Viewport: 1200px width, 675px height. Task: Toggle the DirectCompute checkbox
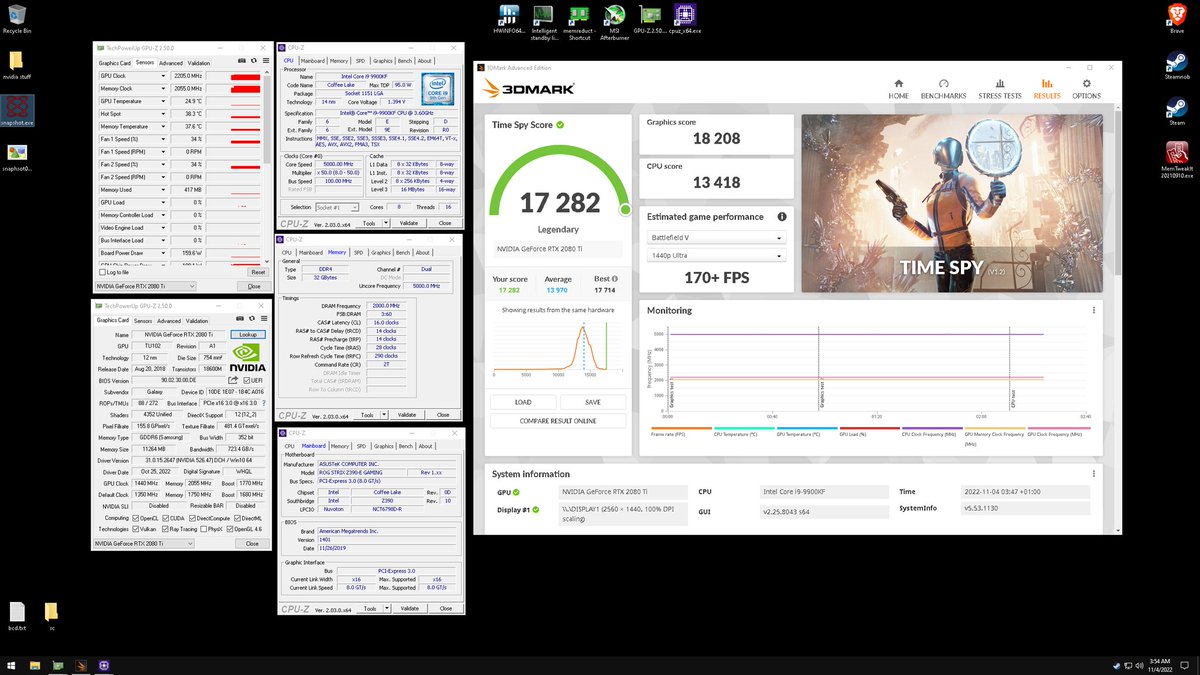point(195,518)
